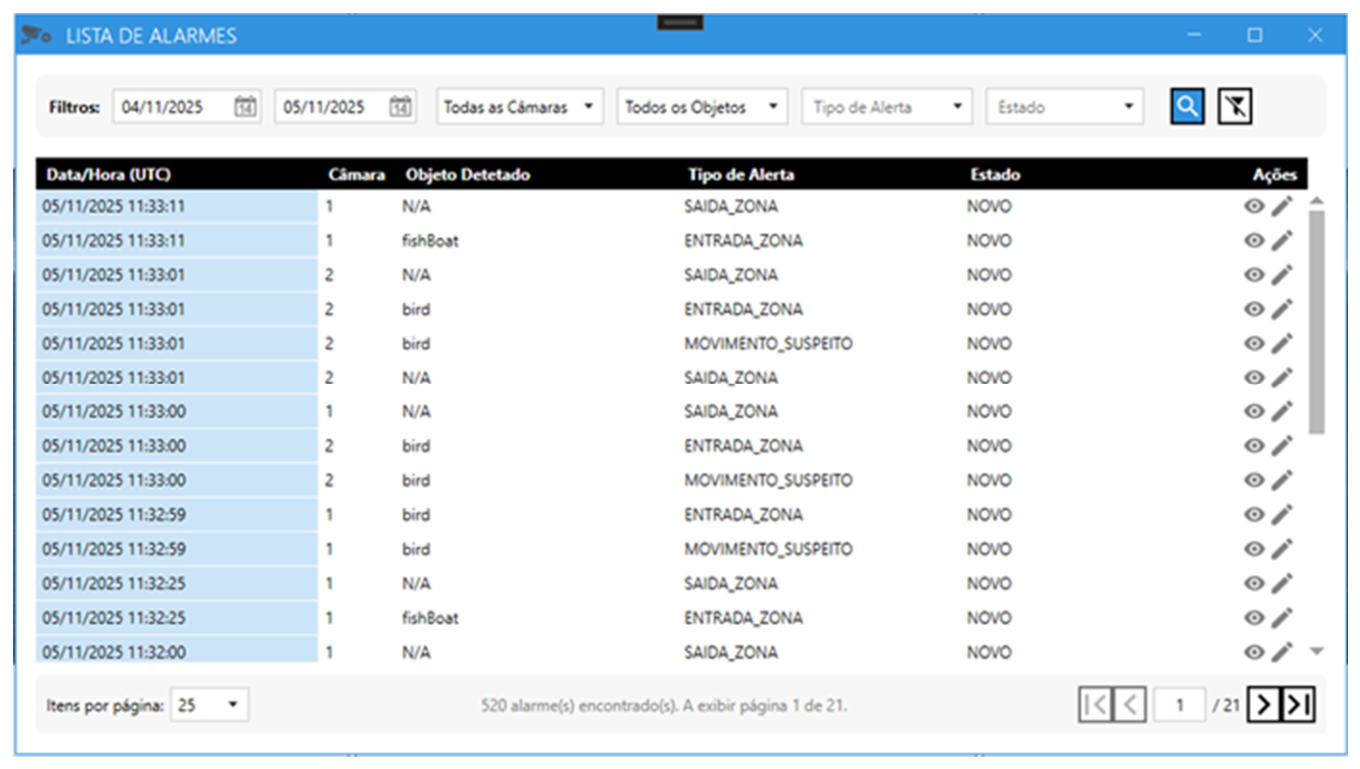Edit the 11:32:59 MOVIMENTO_SUSPEITO alarm
This screenshot has height=769, width=1360.
[1282, 549]
